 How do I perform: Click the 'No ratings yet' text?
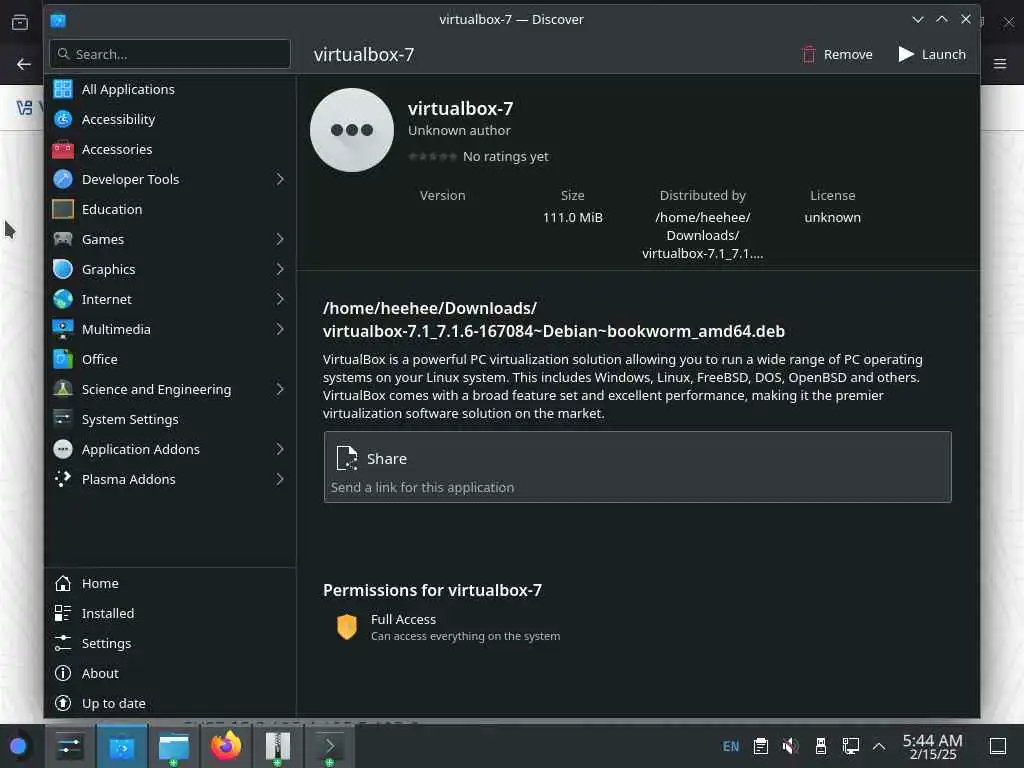coord(505,157)
